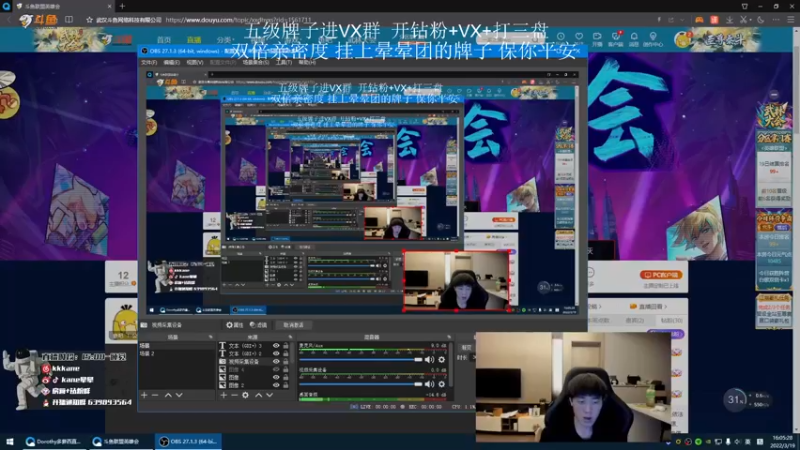
Task: Open 视频采集设备 mixer settings gear
Action: click(442, 384)
